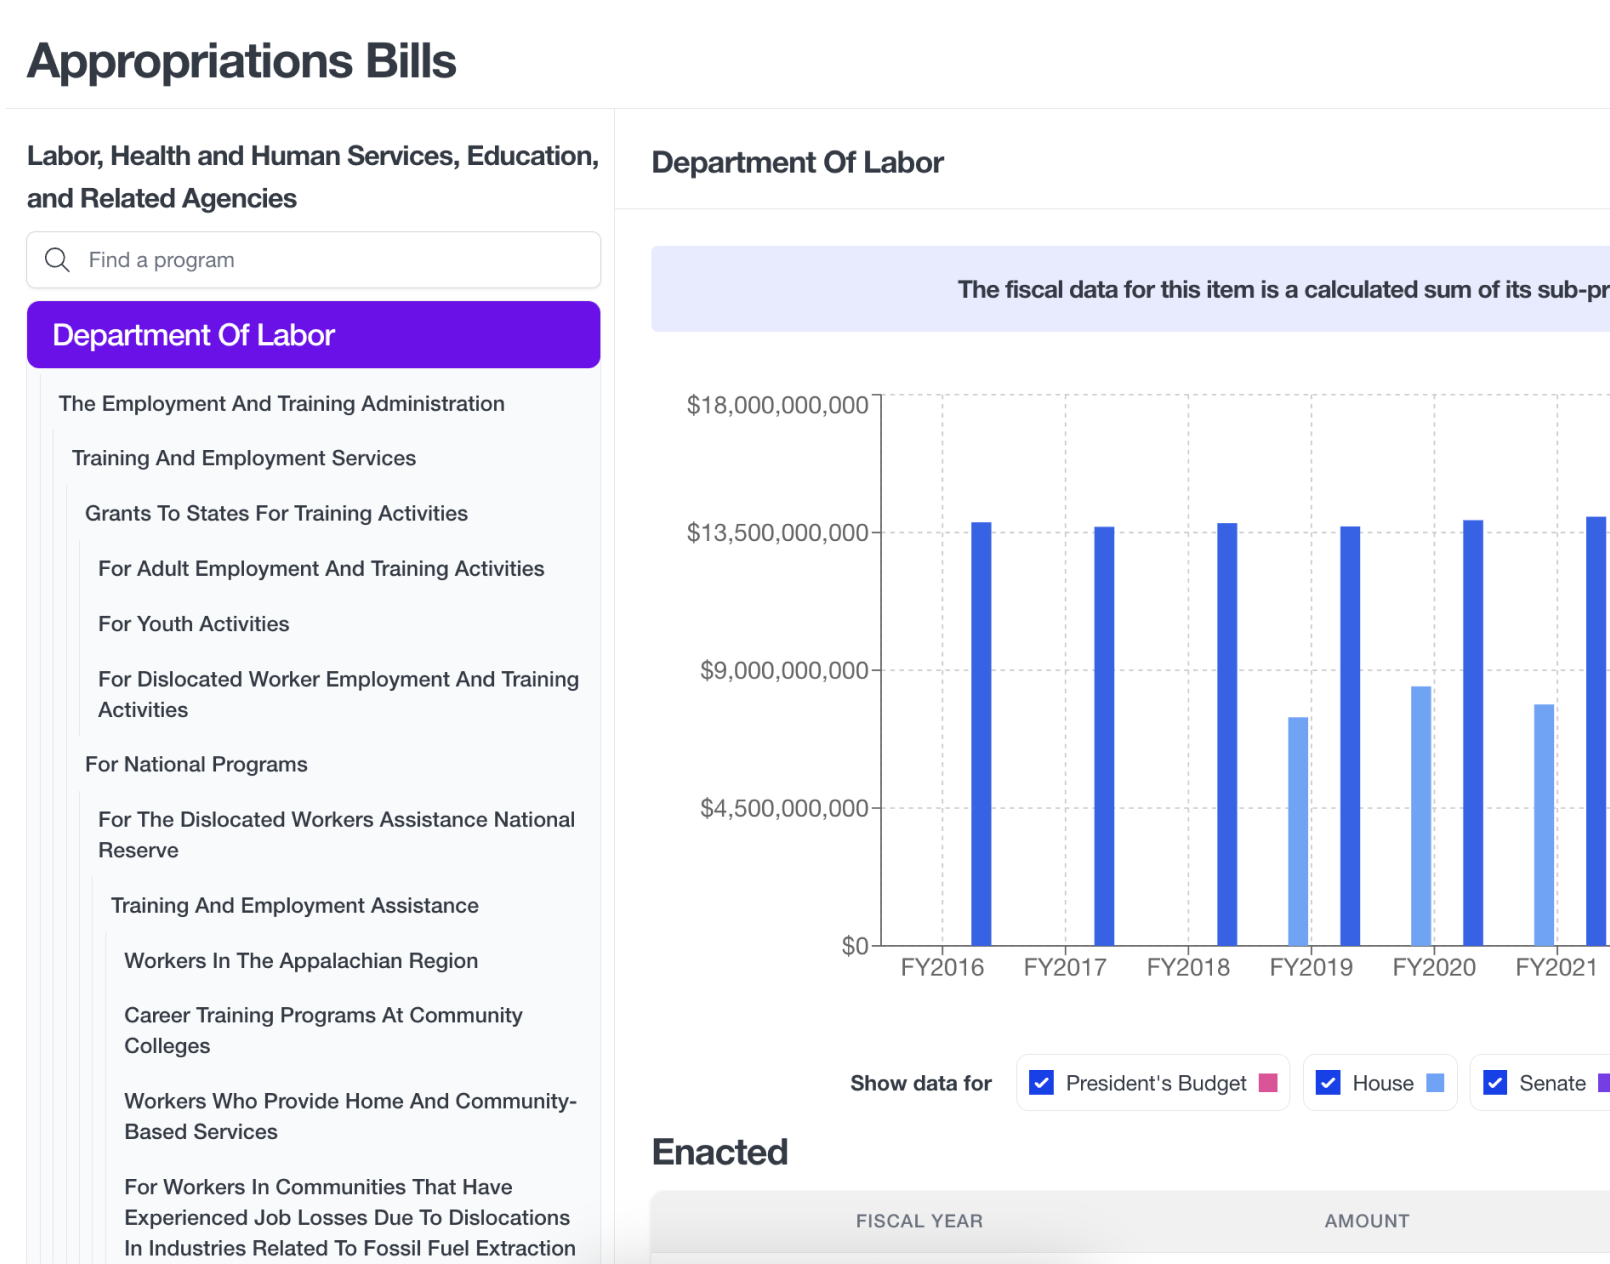
Task: Select Department Of Labor in sidebar
Action: 313,335
